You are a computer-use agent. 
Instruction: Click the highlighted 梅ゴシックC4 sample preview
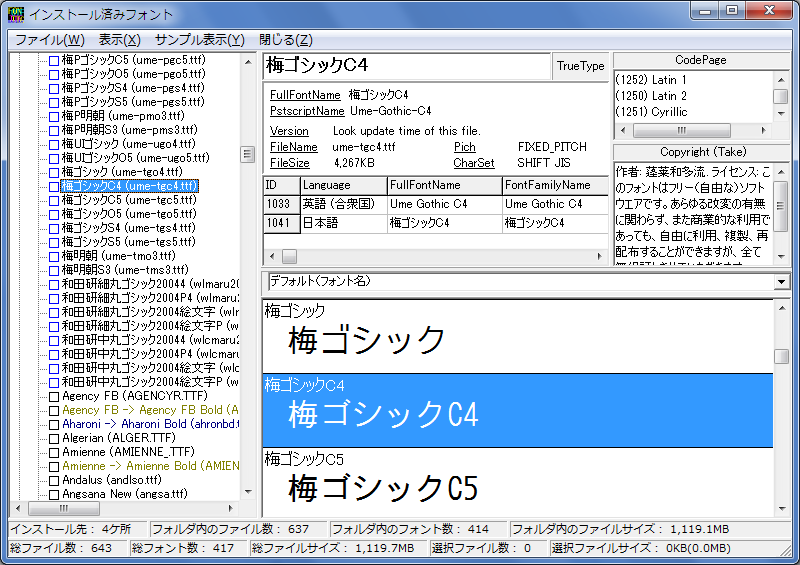(518, 410)
